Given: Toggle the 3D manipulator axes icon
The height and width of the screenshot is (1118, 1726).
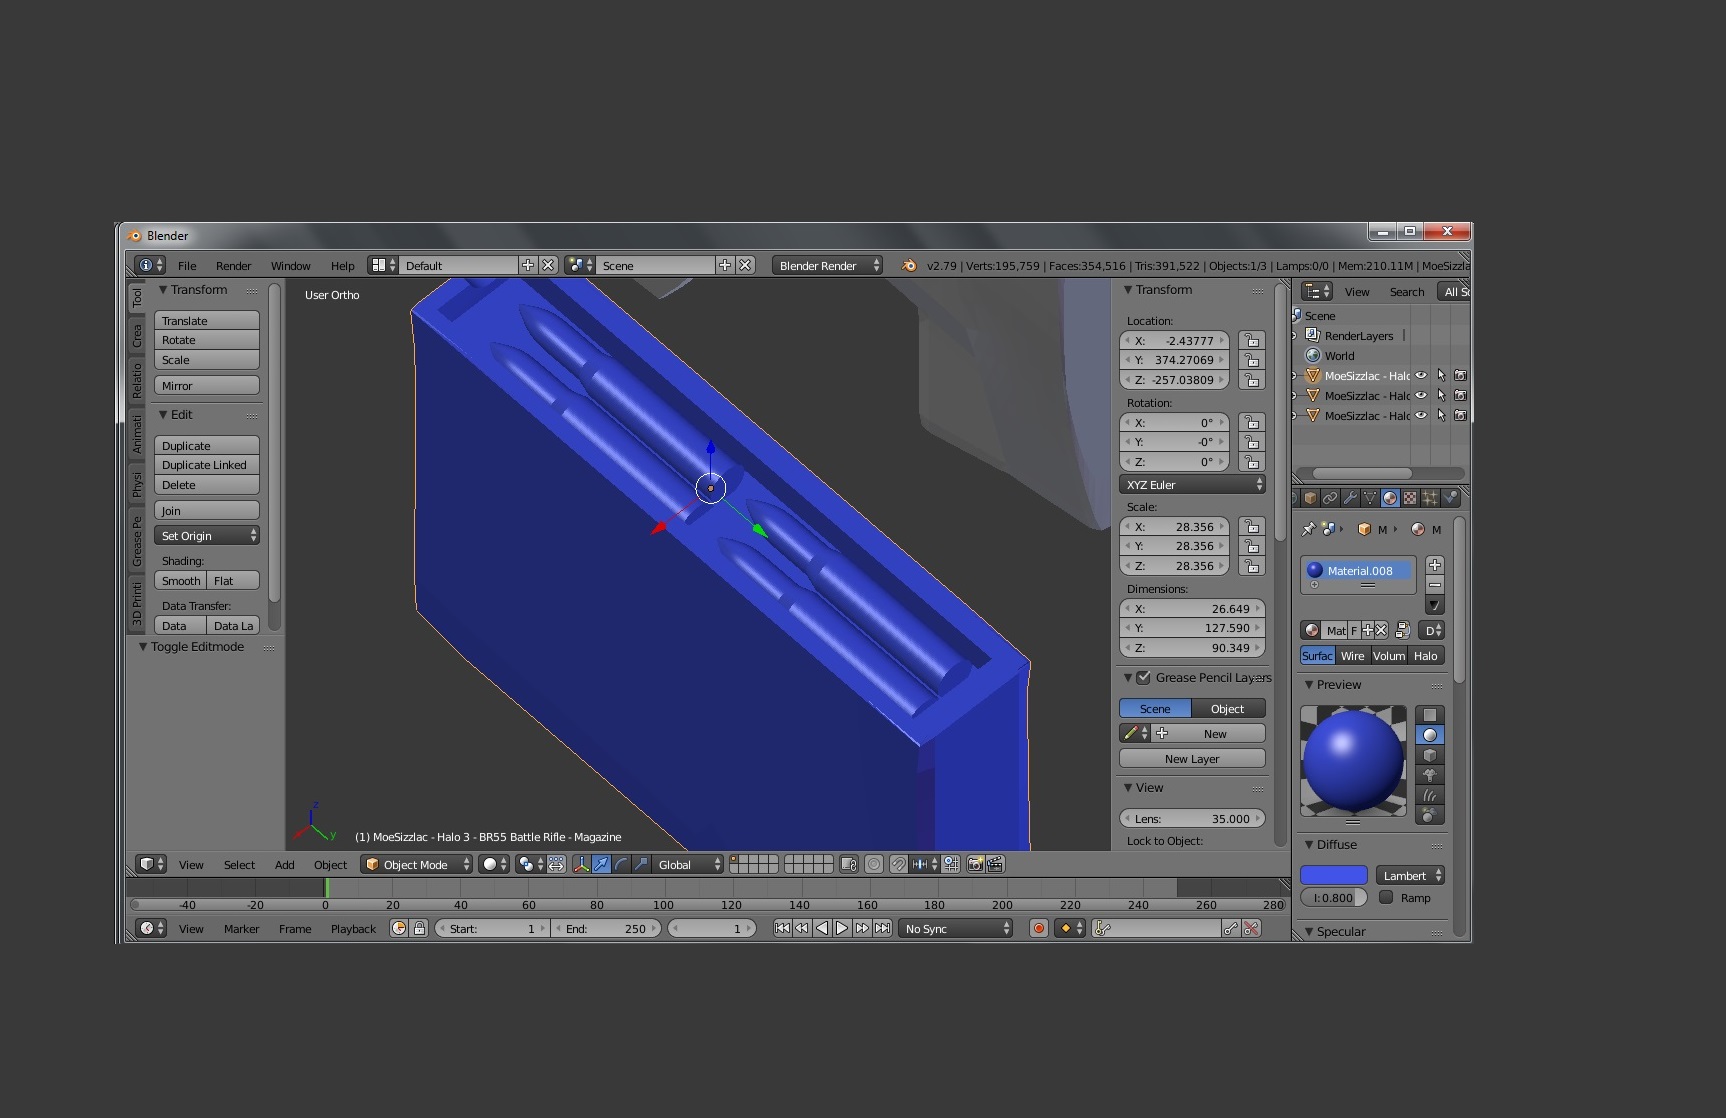Looking at the screenshot, I should 581,864.
